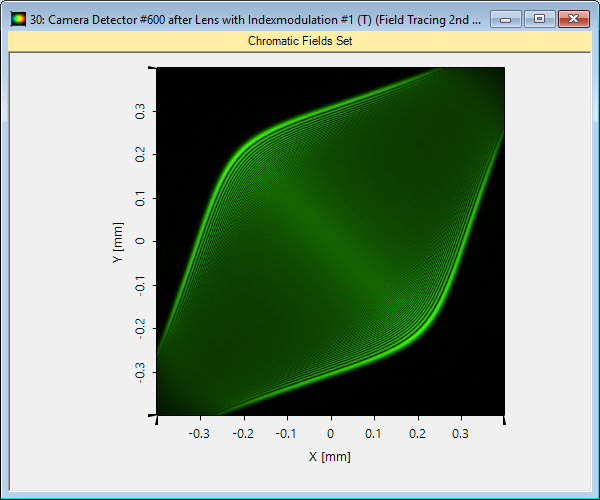Click the X axis tick label -0.3
This screenshot has width=600, height=500.
coord(199,434)
